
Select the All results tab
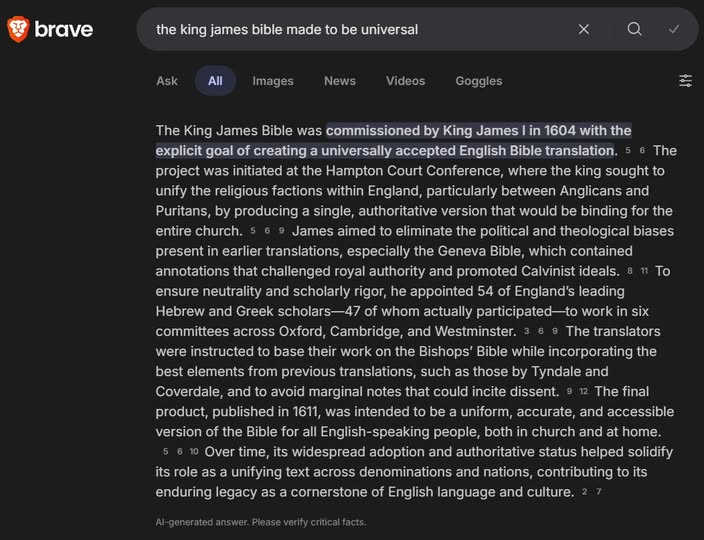(215, 81)
